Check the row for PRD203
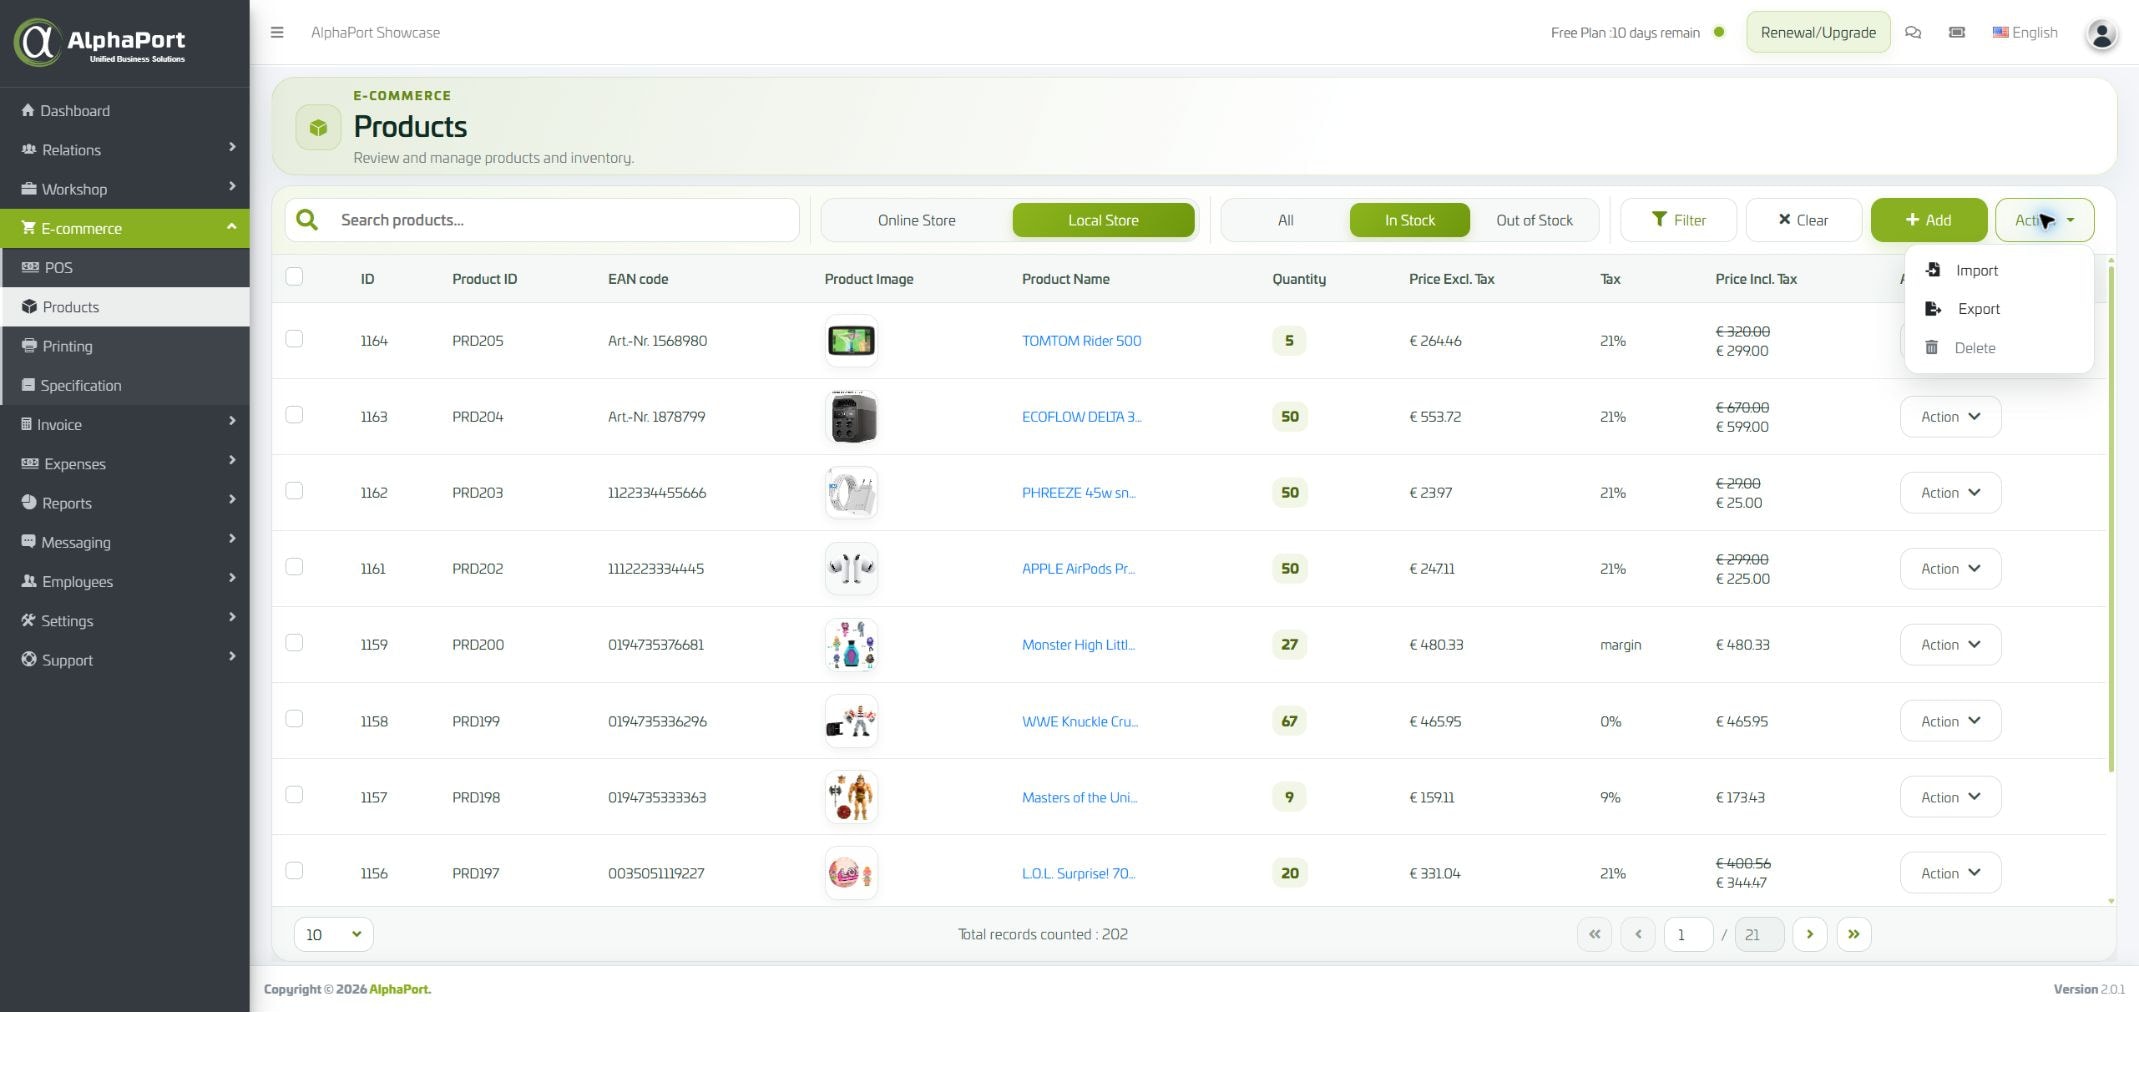 [x=294, y=491]
